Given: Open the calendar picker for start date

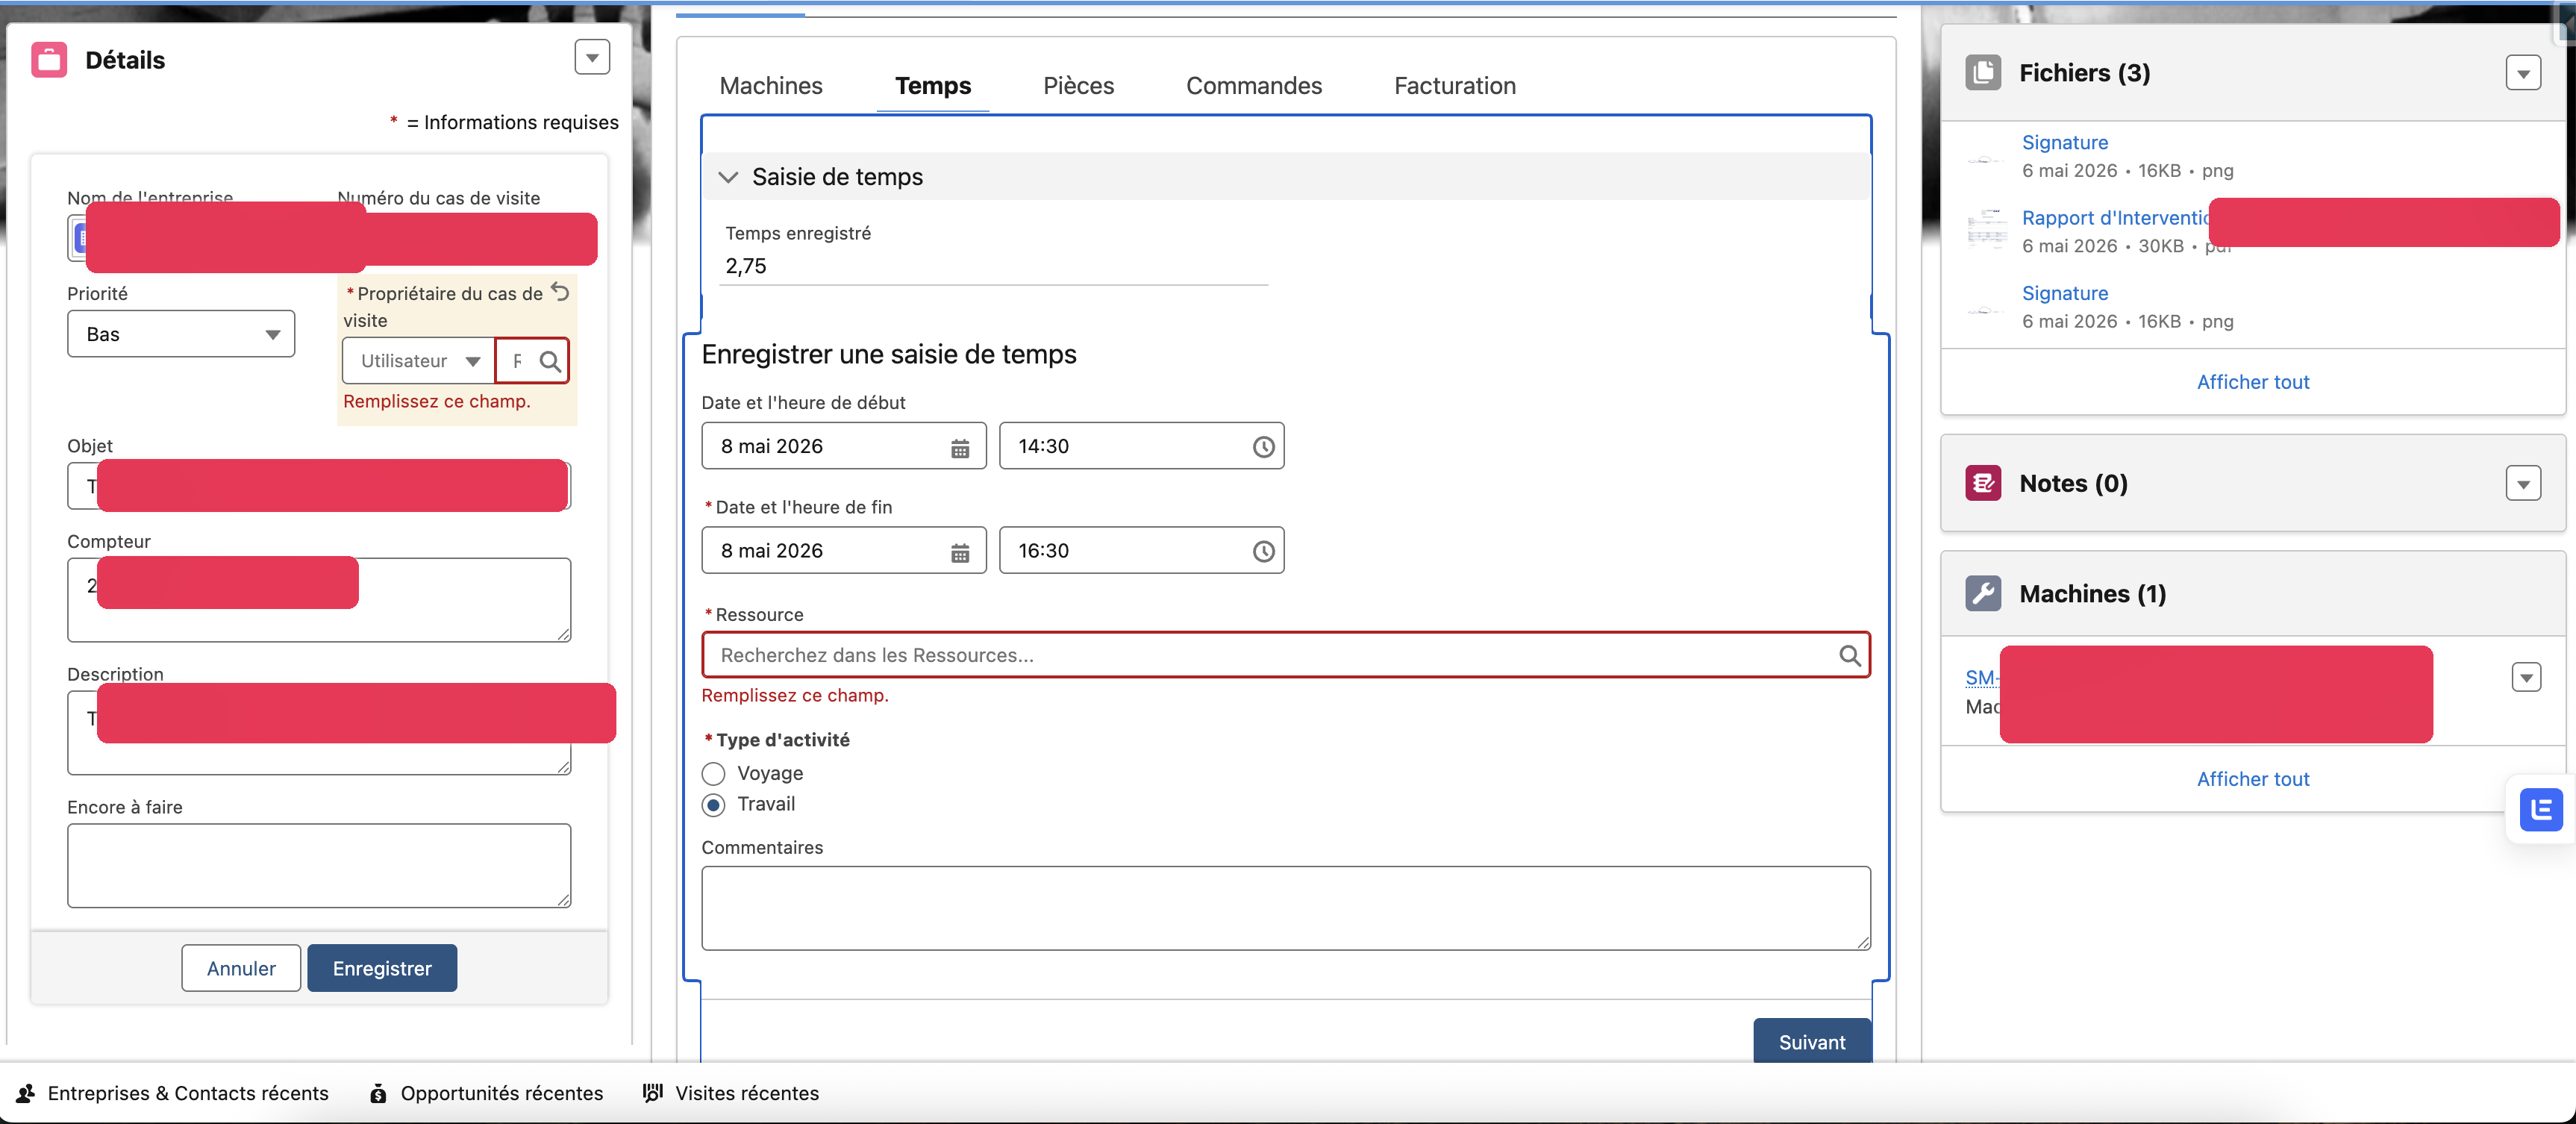Looking at the screenshot, I should [960, 448].
